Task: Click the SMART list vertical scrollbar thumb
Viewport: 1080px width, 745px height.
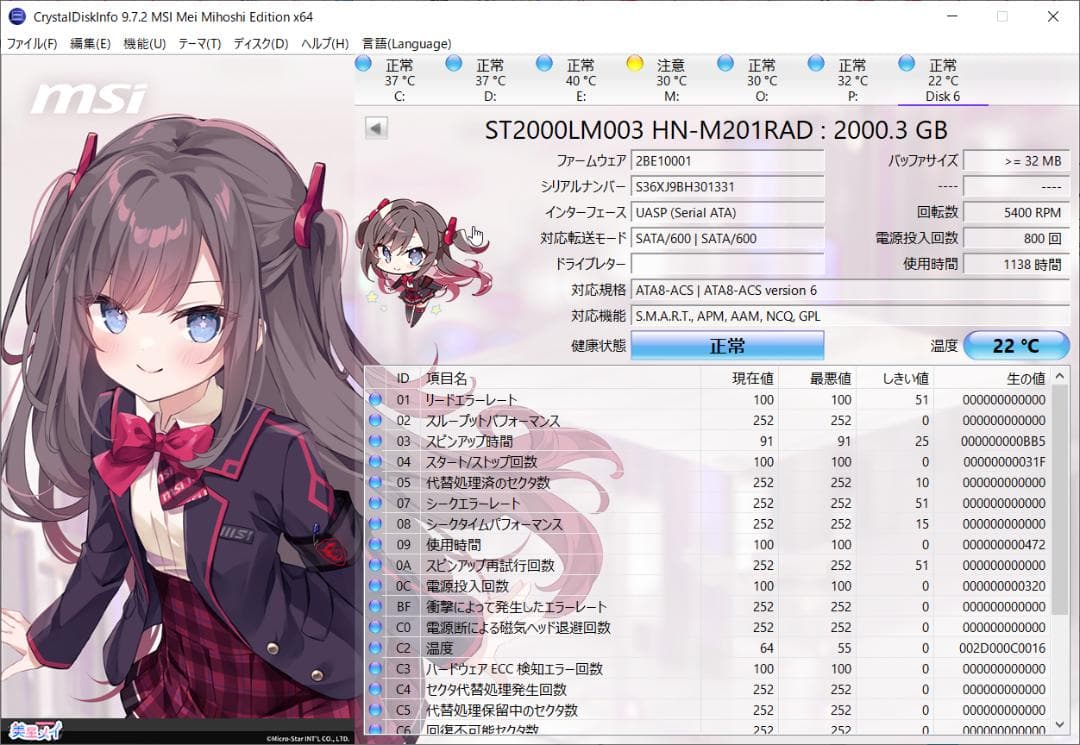Action: (1060, 500)
